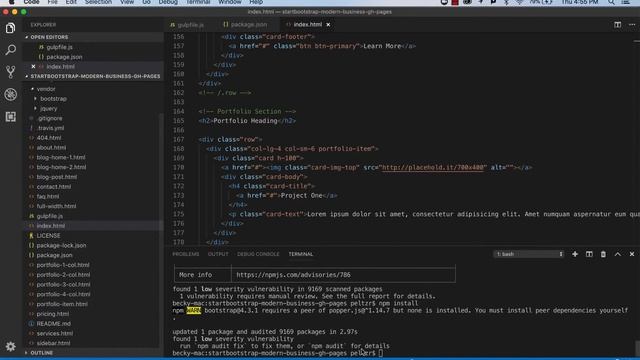Image resolution: width=640 pixels, height=360 pixels.
Task: Open the Explorer view in activity bar
Action: [11, 28]
